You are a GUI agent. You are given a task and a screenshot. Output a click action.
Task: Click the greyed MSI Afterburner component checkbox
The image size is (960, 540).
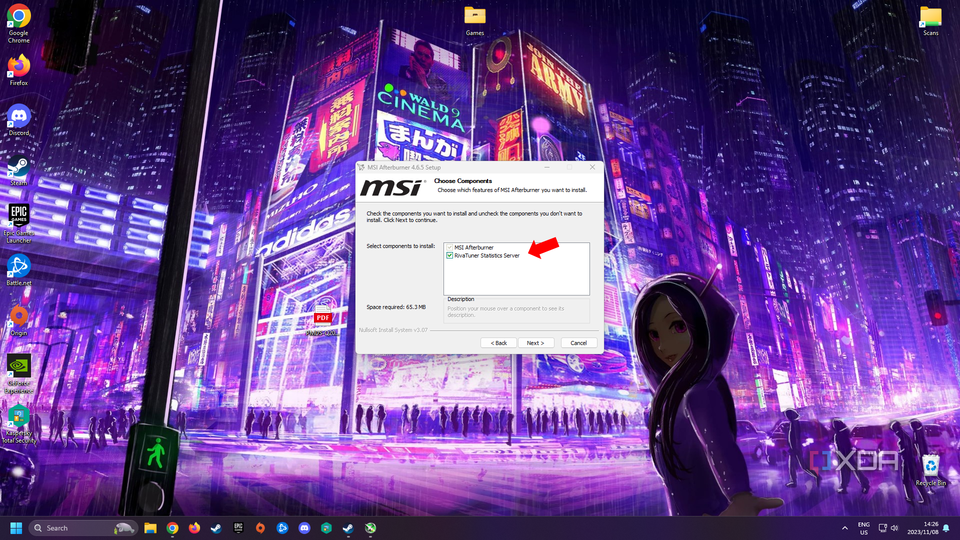click(x=449, y=247)
